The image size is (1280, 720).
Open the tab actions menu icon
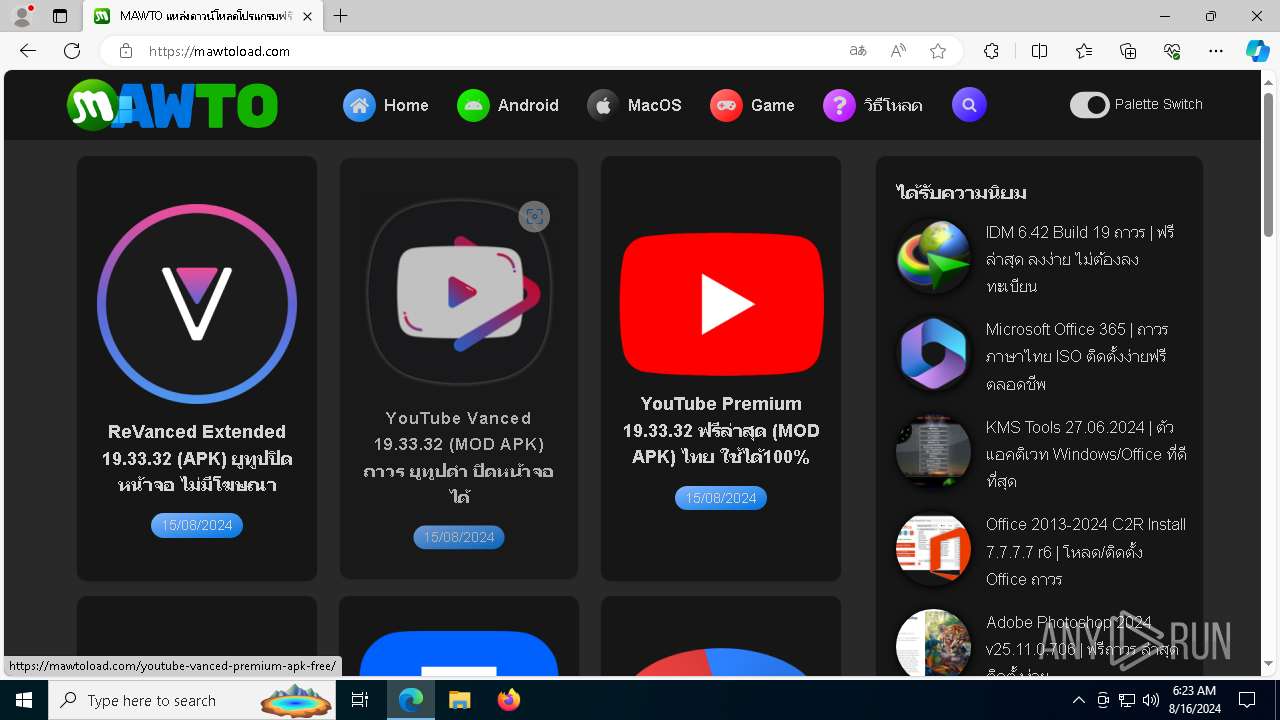click(x=60, y=16)
